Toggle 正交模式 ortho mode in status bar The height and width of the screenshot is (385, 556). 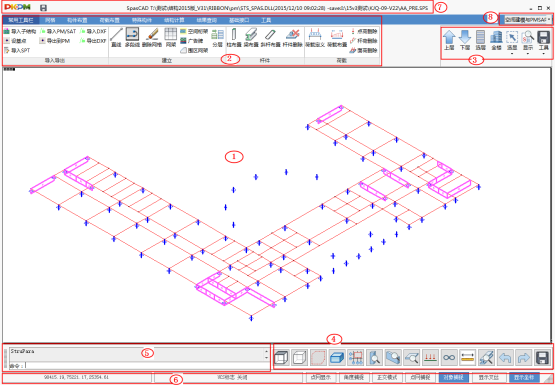(387, 378)
